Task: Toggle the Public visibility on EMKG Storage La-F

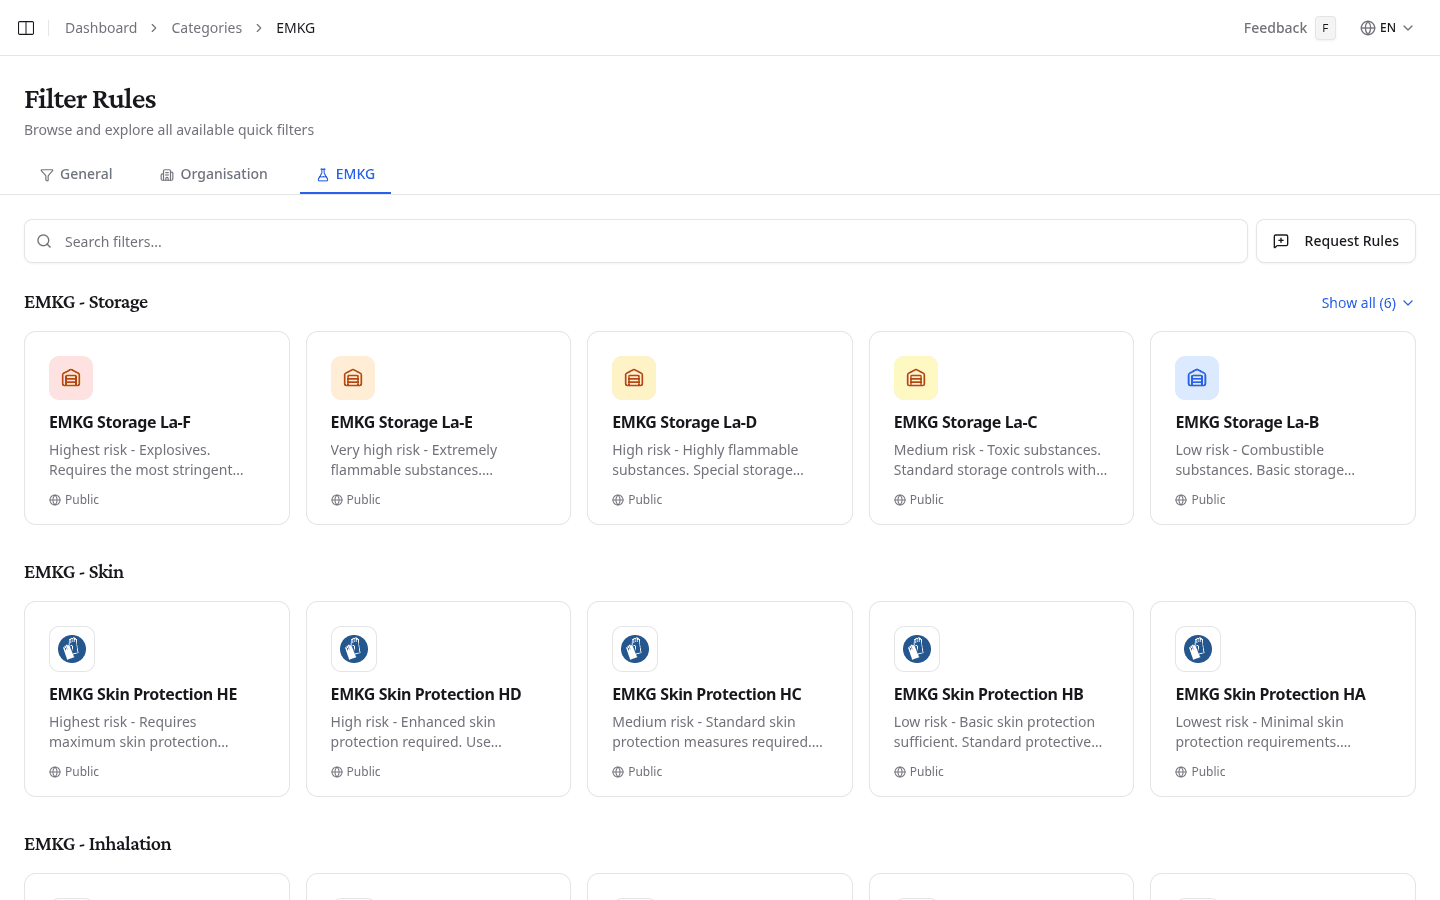Action: (x=74, y=499)
